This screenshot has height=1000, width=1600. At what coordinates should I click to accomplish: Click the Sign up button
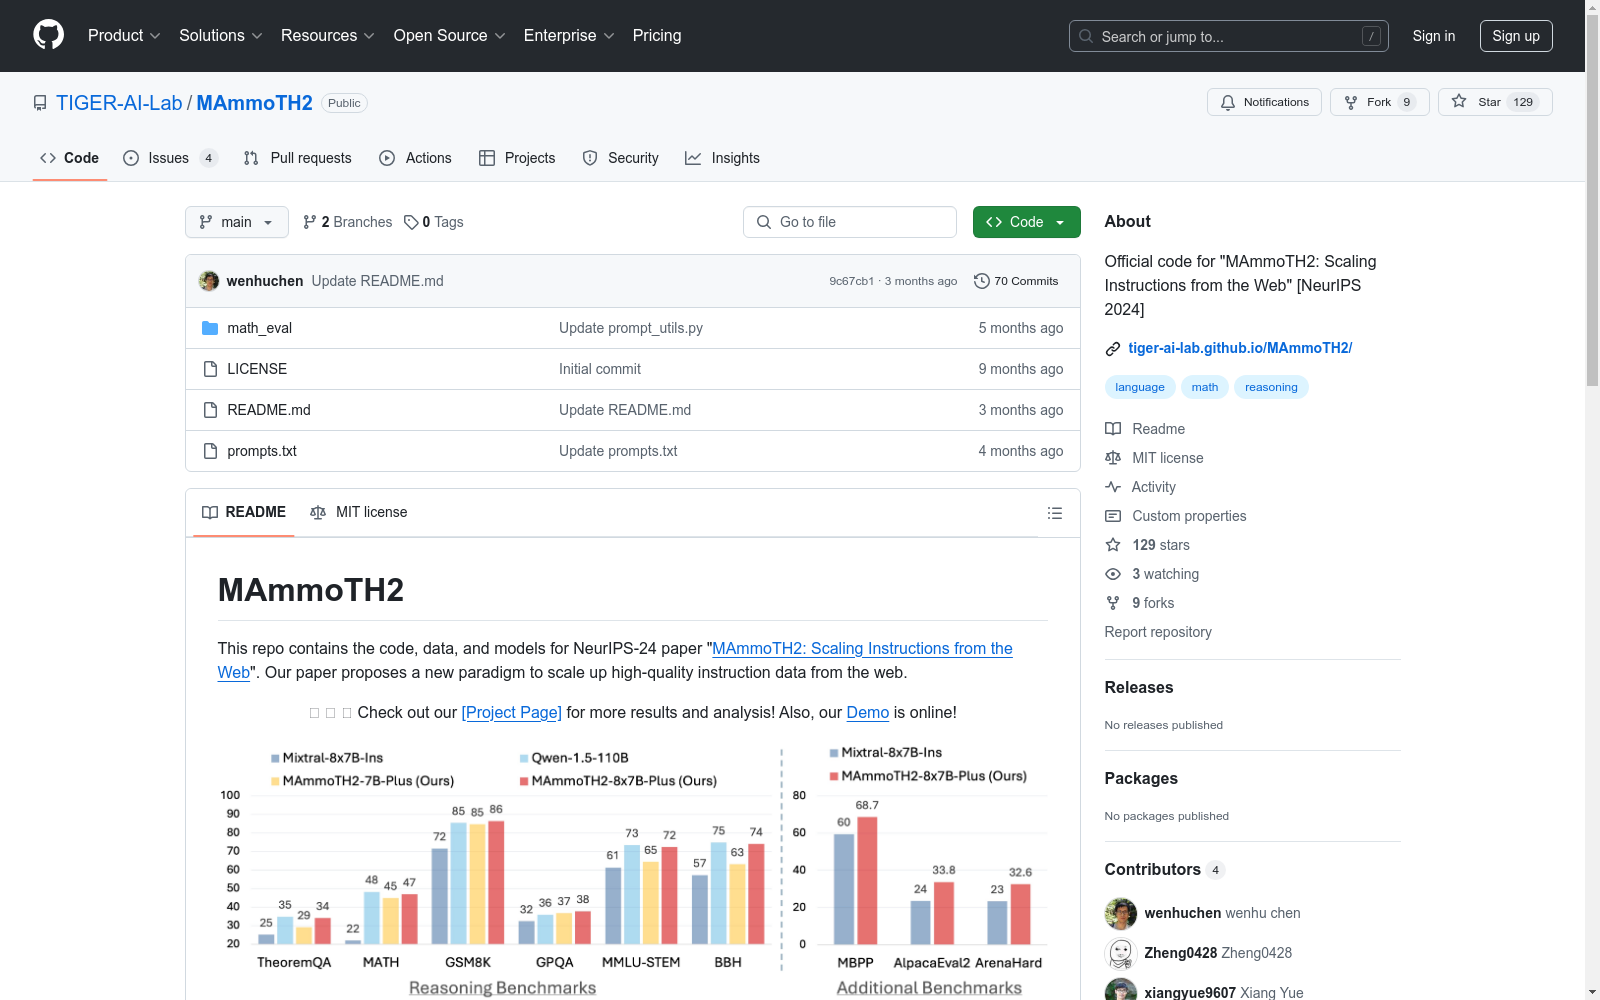pyautogui.click(x=1516, y=36)
